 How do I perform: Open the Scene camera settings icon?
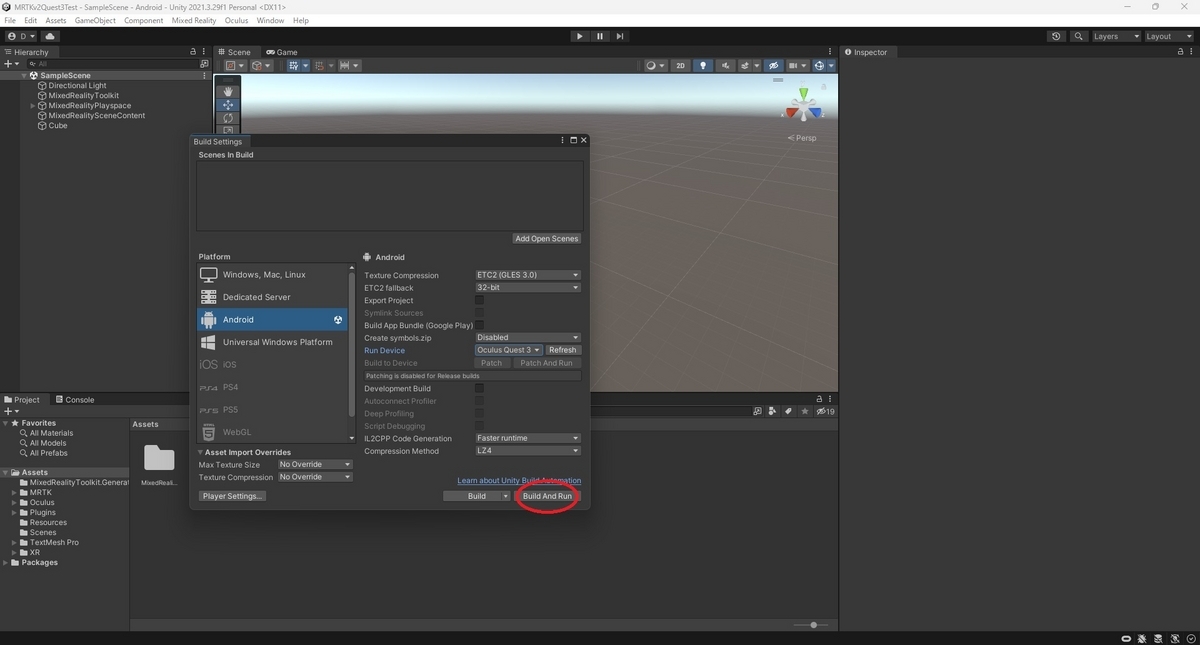click(x=797, y=66)
